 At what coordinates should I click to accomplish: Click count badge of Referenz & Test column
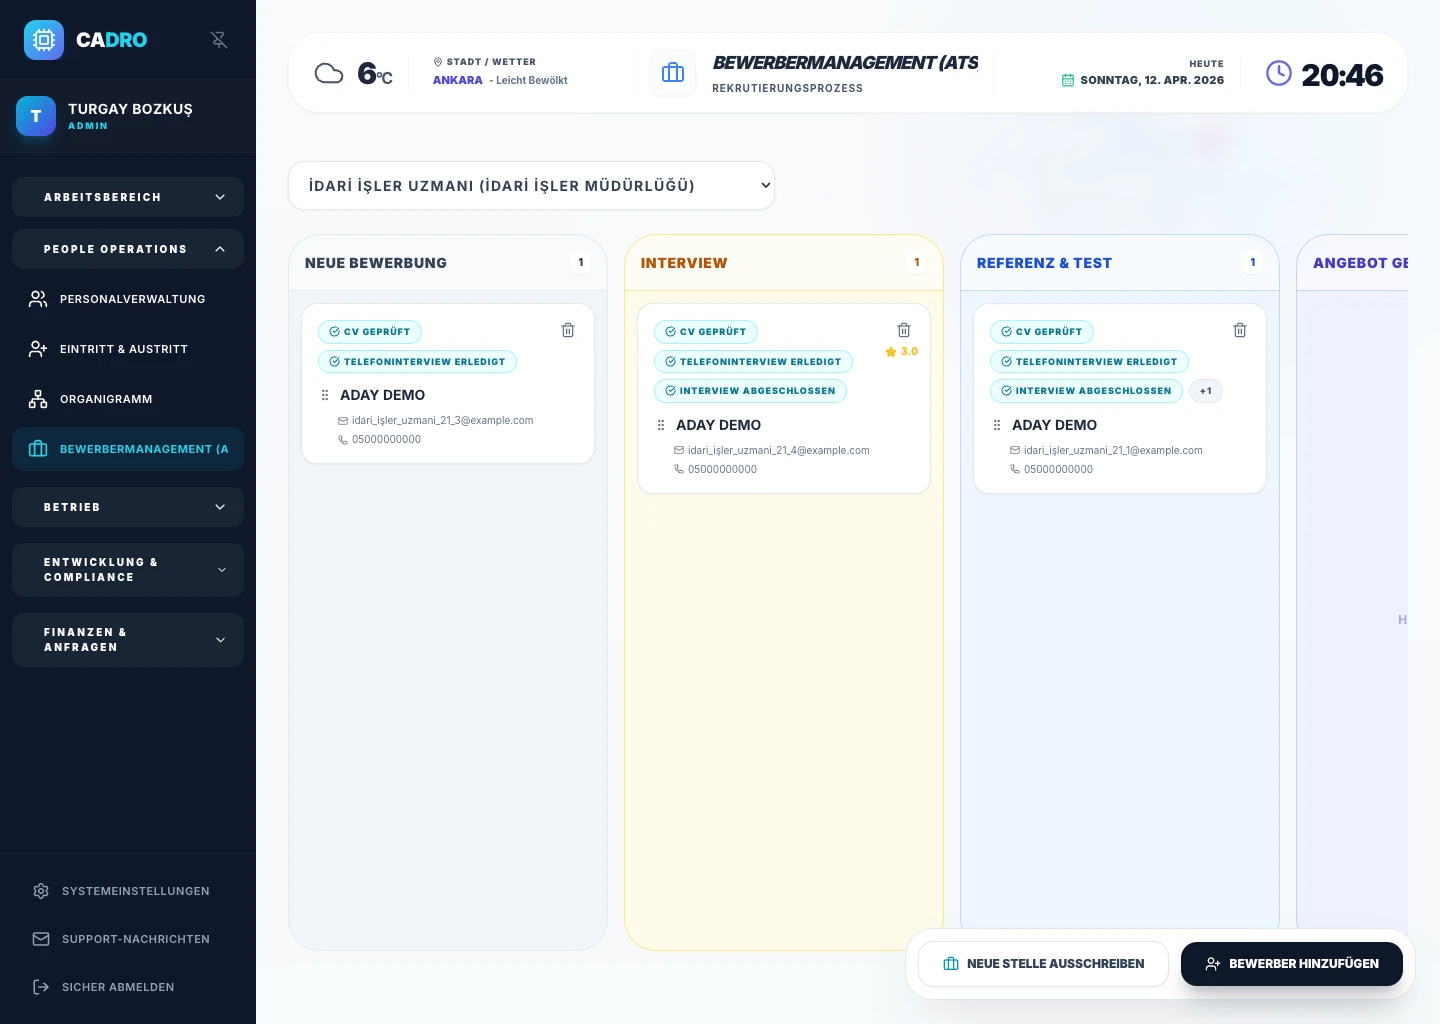coord(1253,263)
